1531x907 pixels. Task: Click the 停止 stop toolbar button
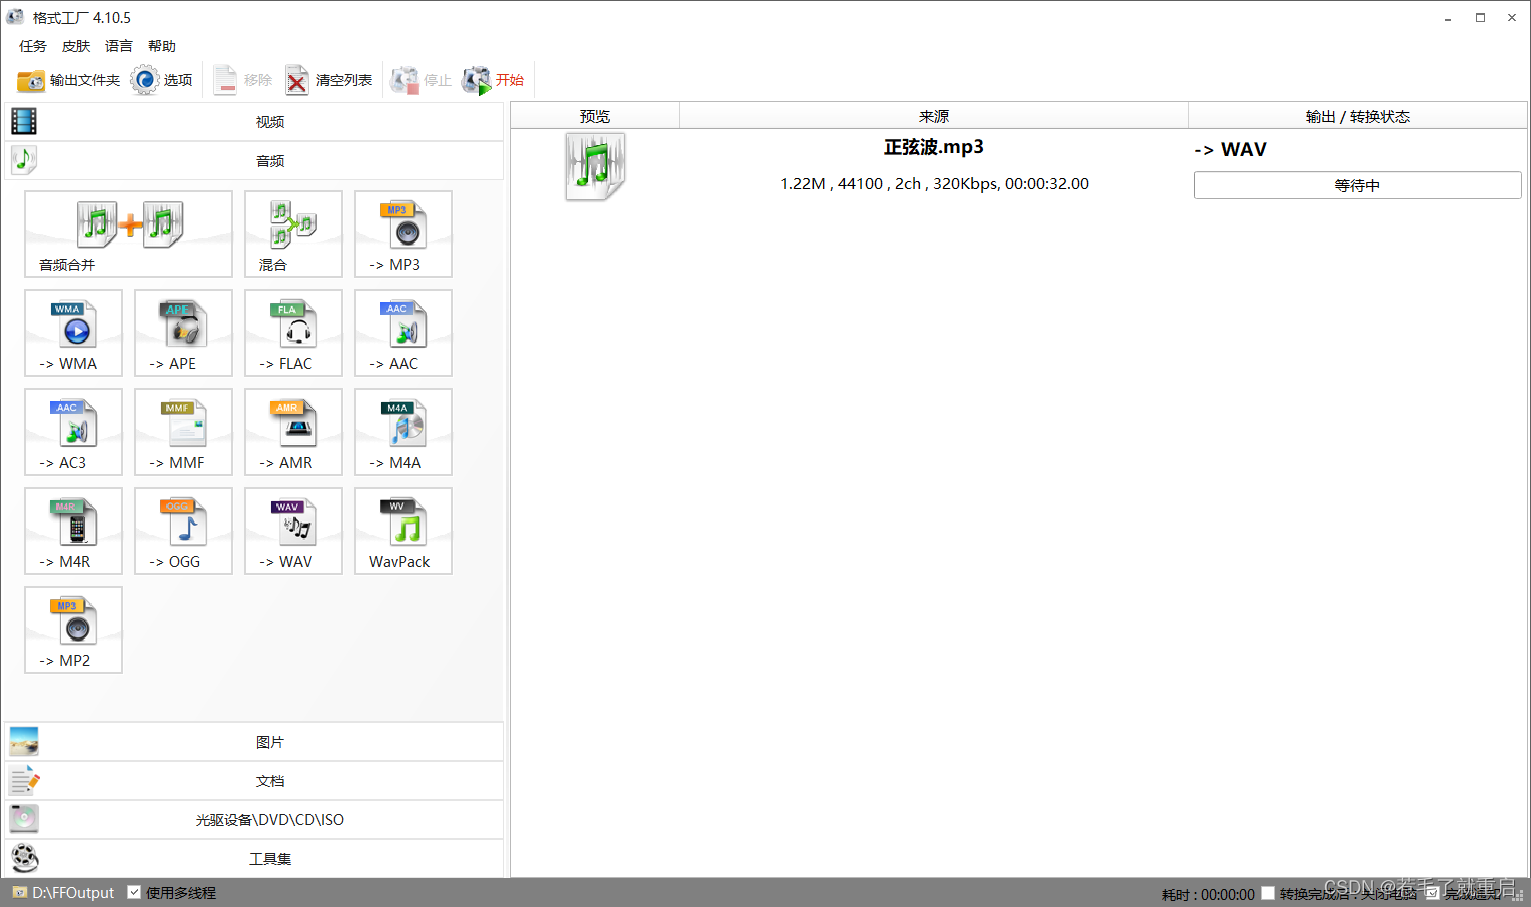point(421,80)
